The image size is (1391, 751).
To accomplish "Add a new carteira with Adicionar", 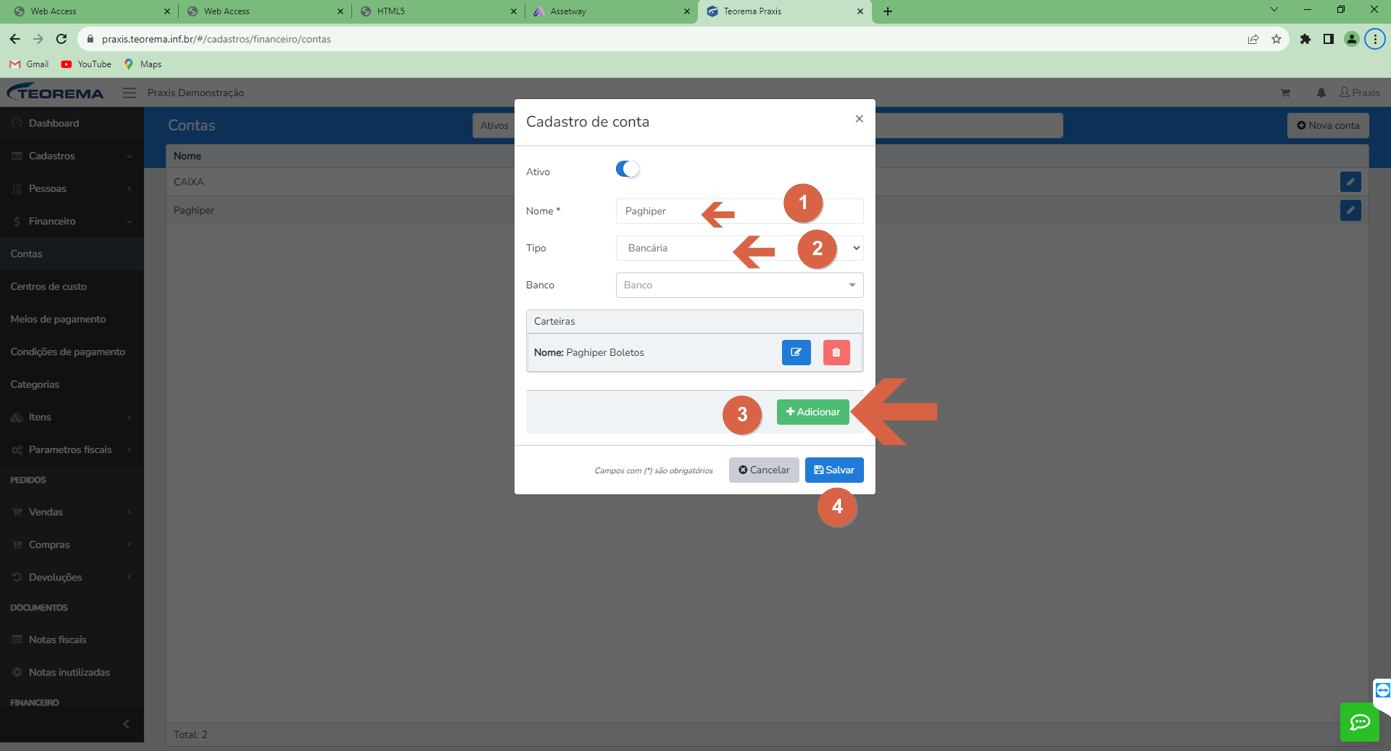I will (813, 412).
